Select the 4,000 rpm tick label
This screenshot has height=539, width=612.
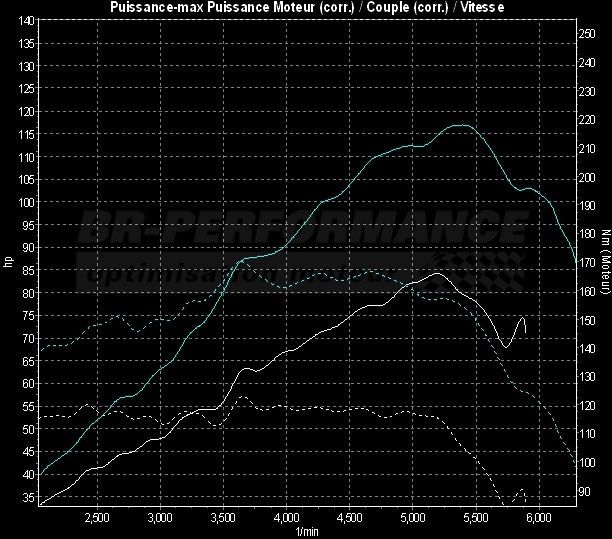click(287, 518)
